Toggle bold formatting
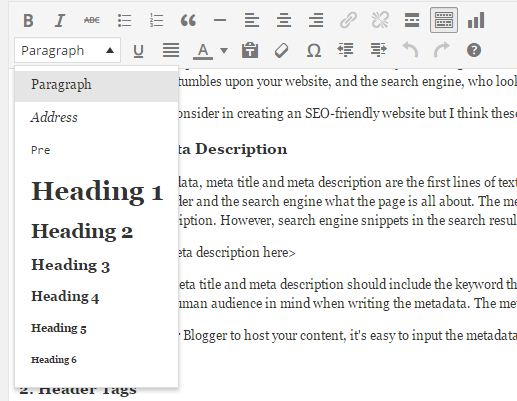This screenshot has height=401, width=517. (x=28, y=21)
